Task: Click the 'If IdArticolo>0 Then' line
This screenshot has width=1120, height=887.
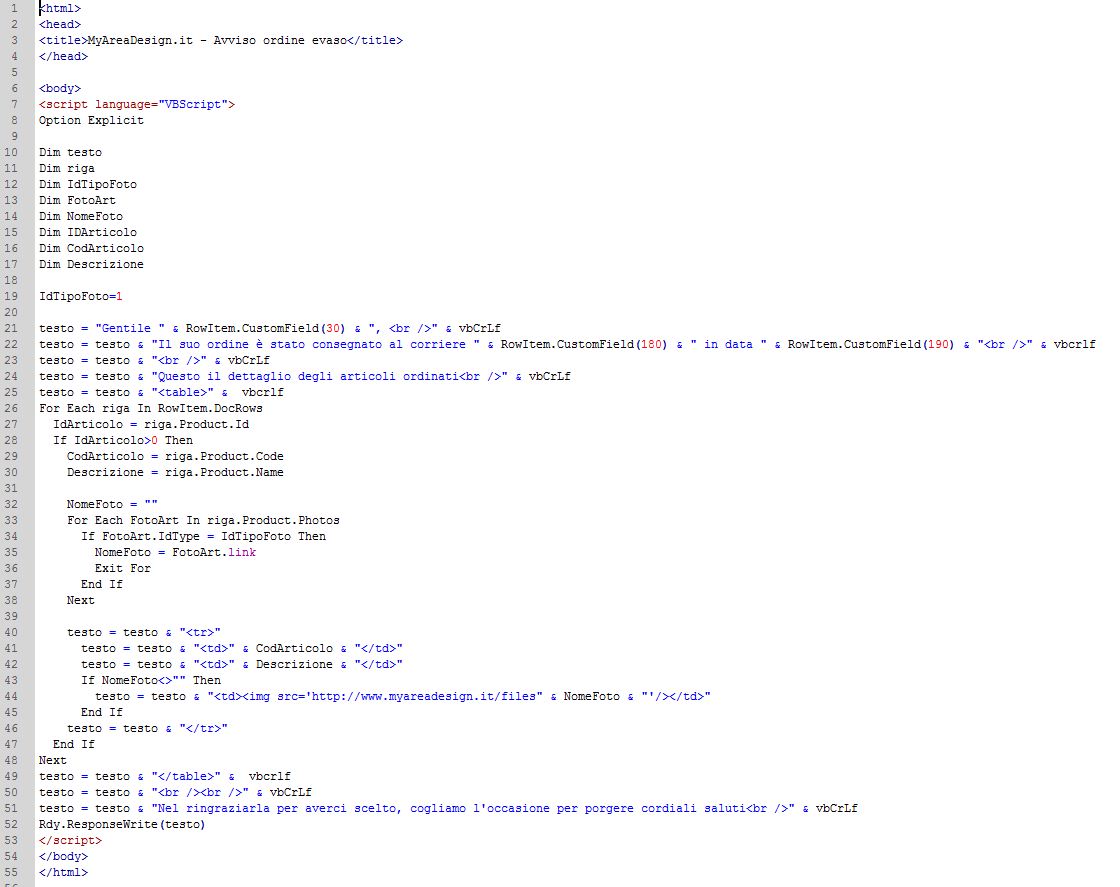Action: pyautogui.click(x=123, y=441)
